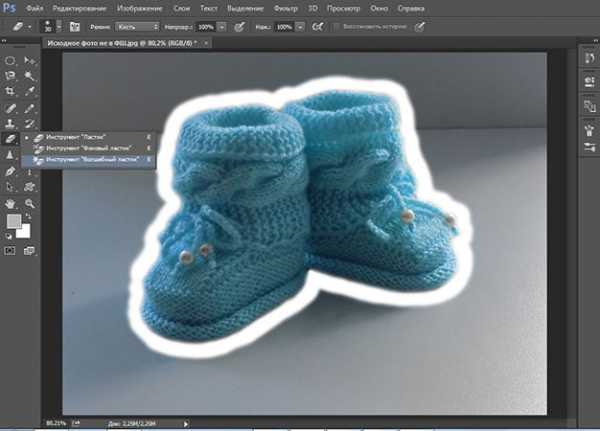Viewport: 600px width, 431px height.
Task: Select the Lasso tool
Action: (x=11, y=76)
